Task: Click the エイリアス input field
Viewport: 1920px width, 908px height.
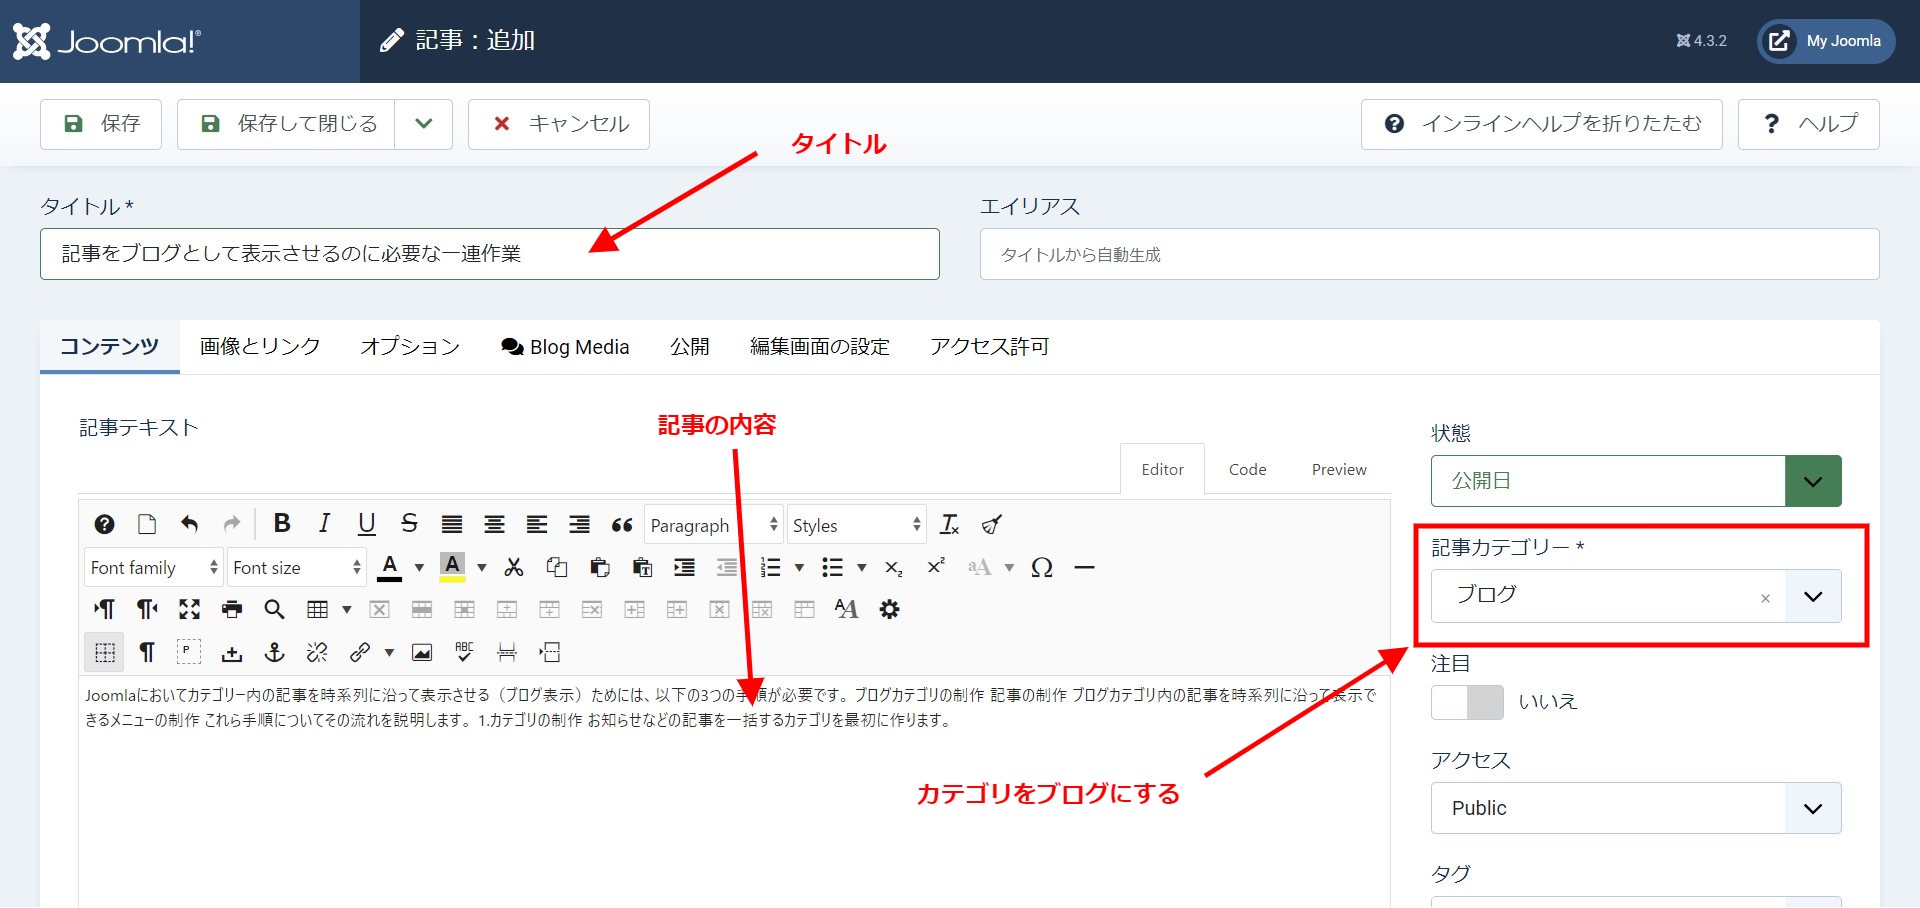Action: pyautogui.click(x=1430, y=254)
